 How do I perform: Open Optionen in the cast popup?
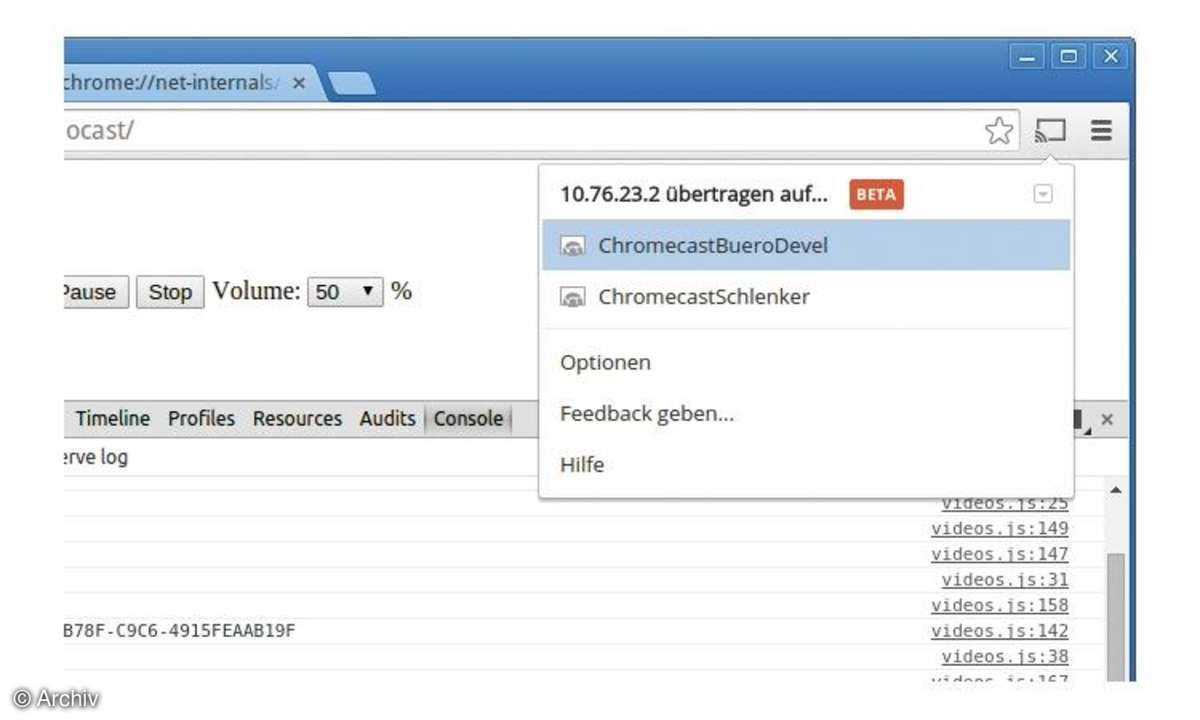coord(605,362)
